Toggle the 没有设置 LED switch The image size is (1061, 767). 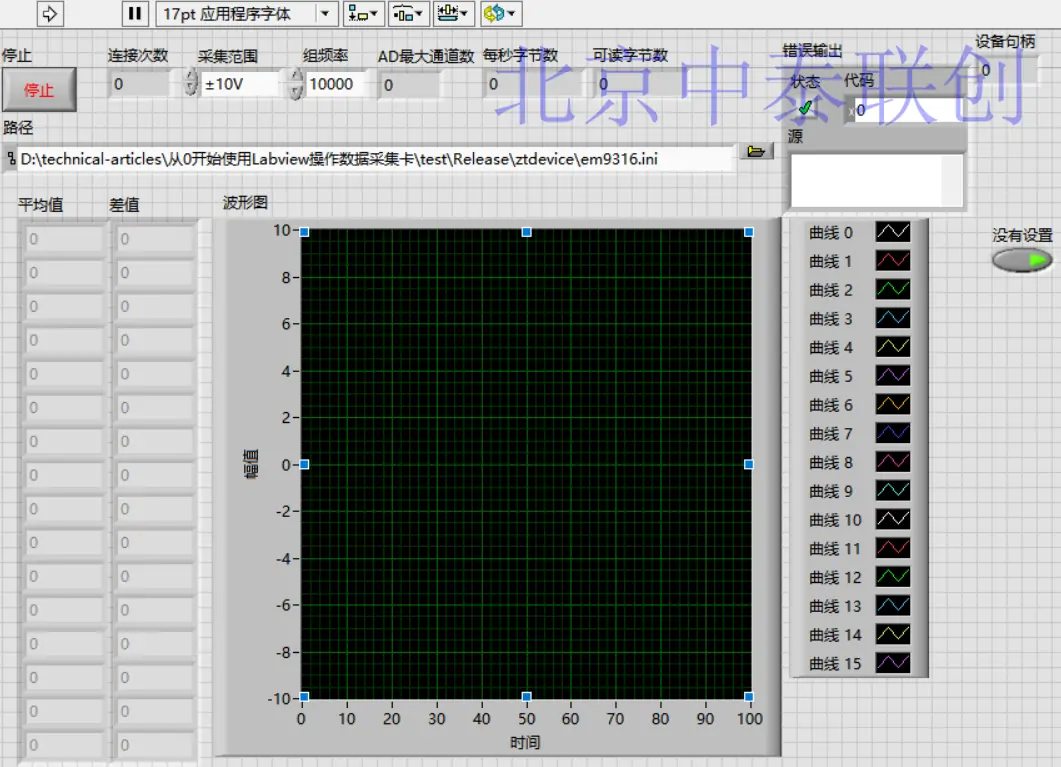(x=1022, y=260)
